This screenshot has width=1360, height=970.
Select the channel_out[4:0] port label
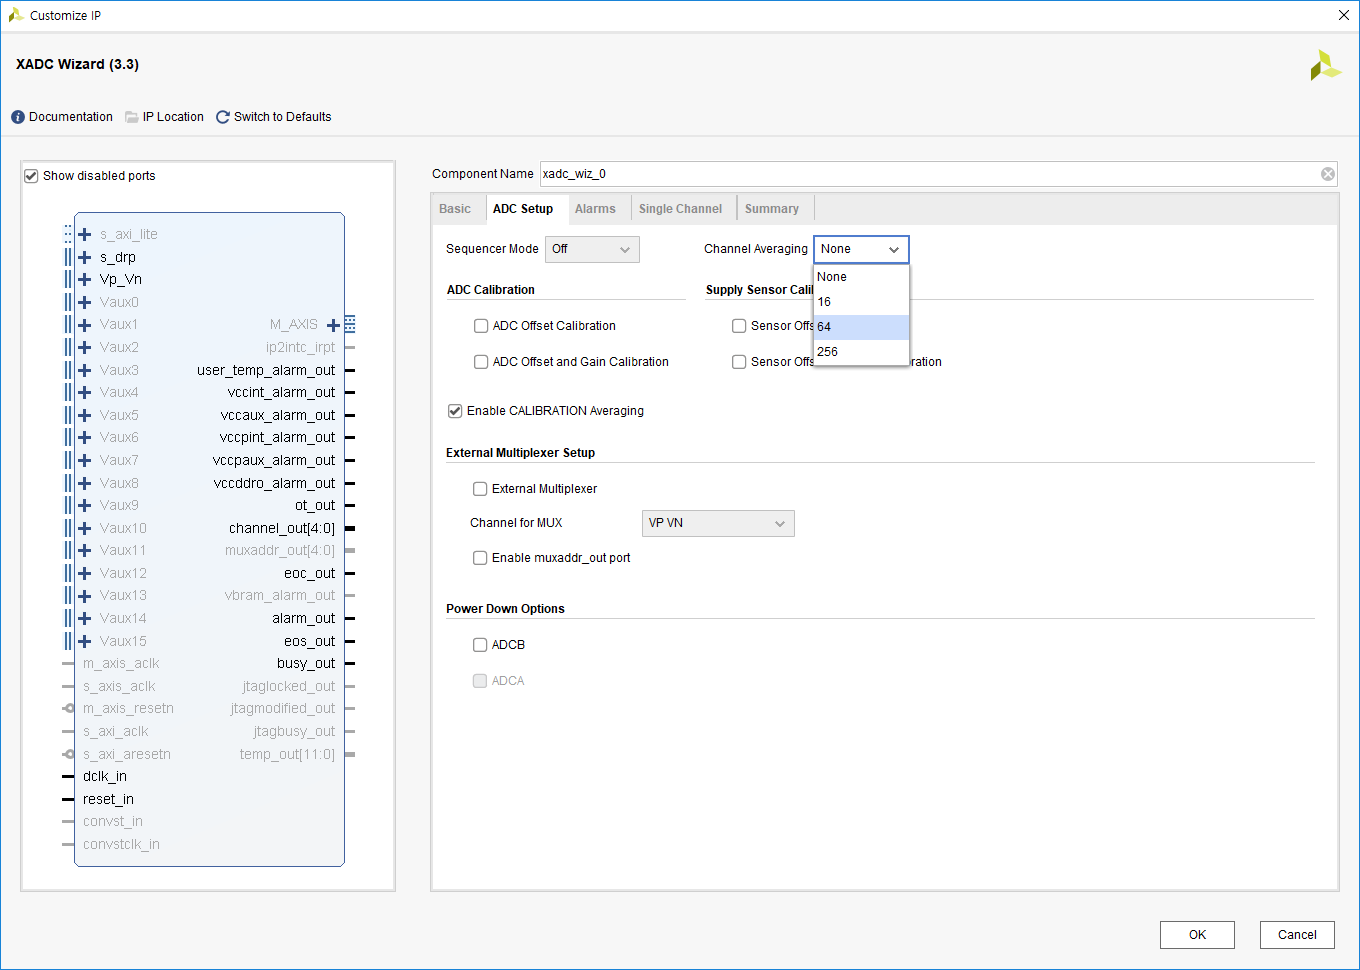[x=282, y=528]
